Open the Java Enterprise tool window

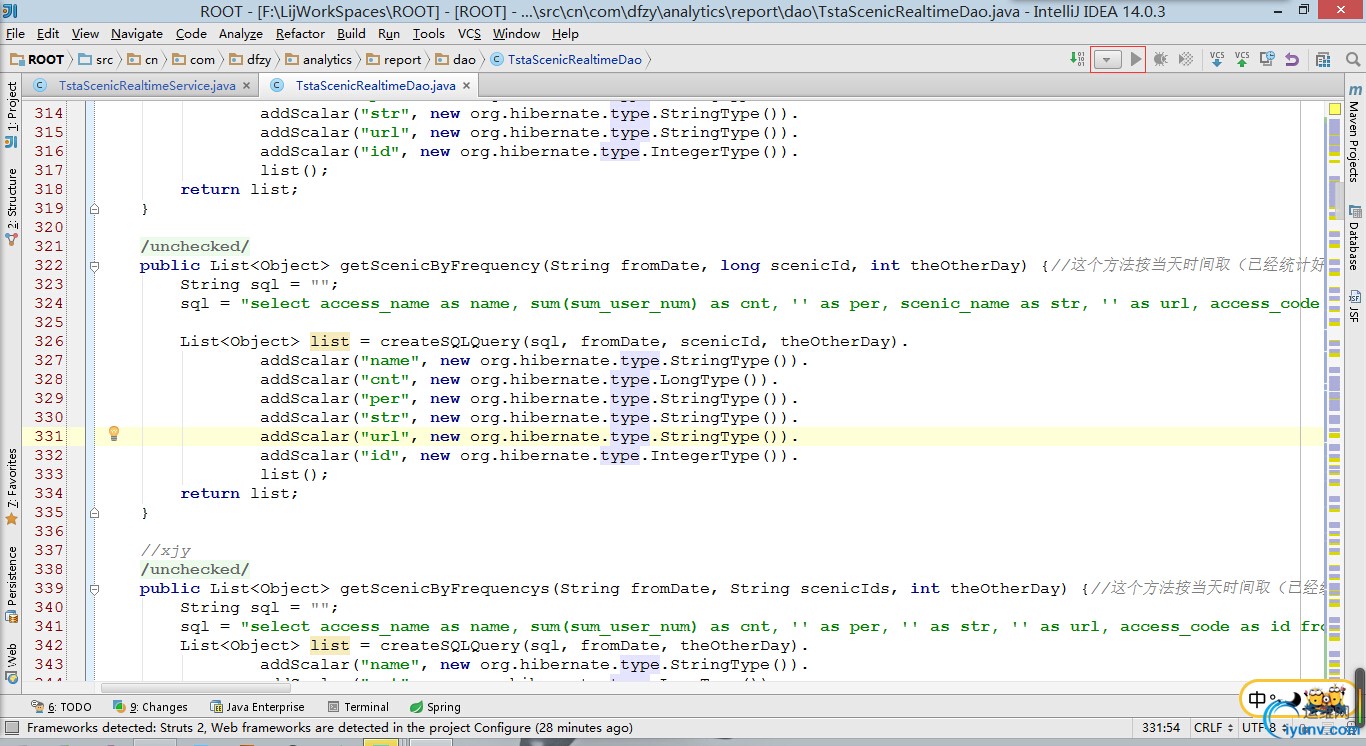point(257,707)
